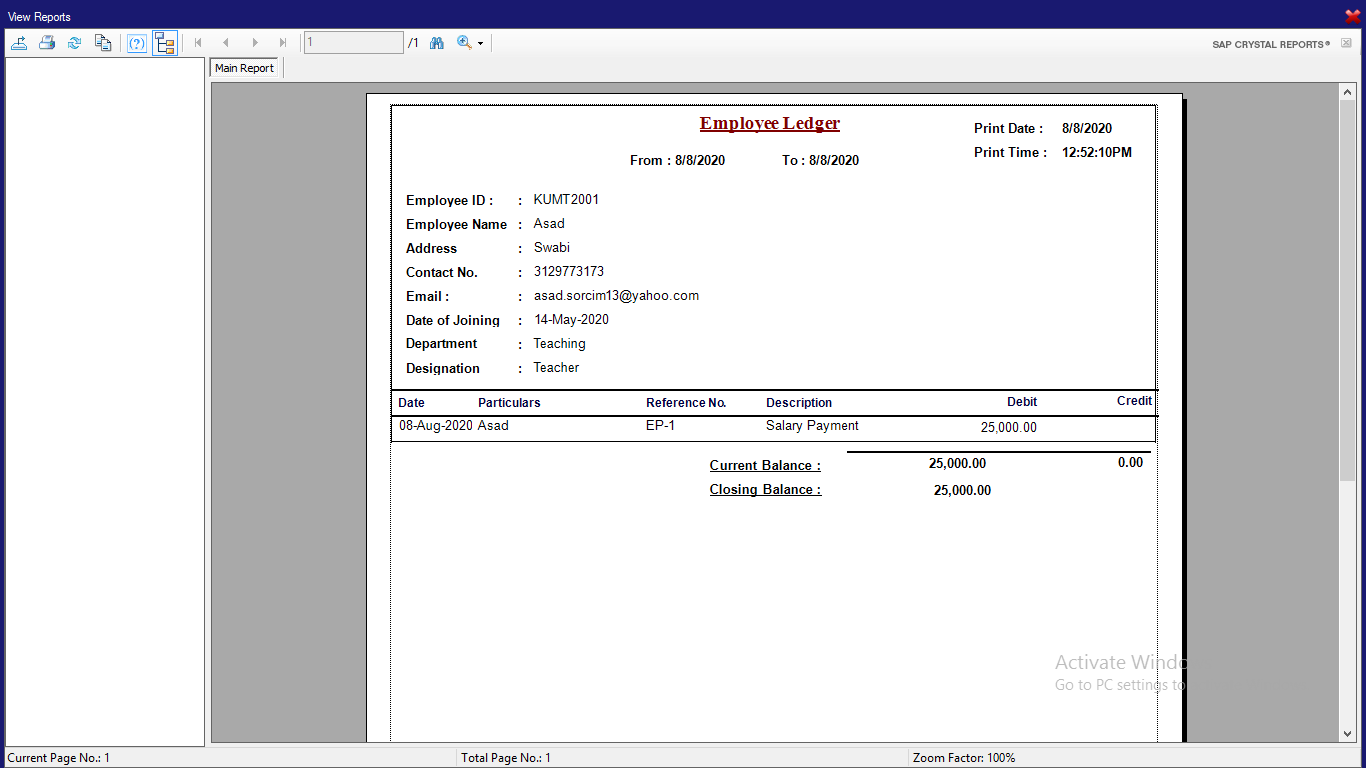Image resolution: width=1366 pixels, height=768 pixels.
Task: Click Total Page No. status entry
Action: (x=506, y=758)
